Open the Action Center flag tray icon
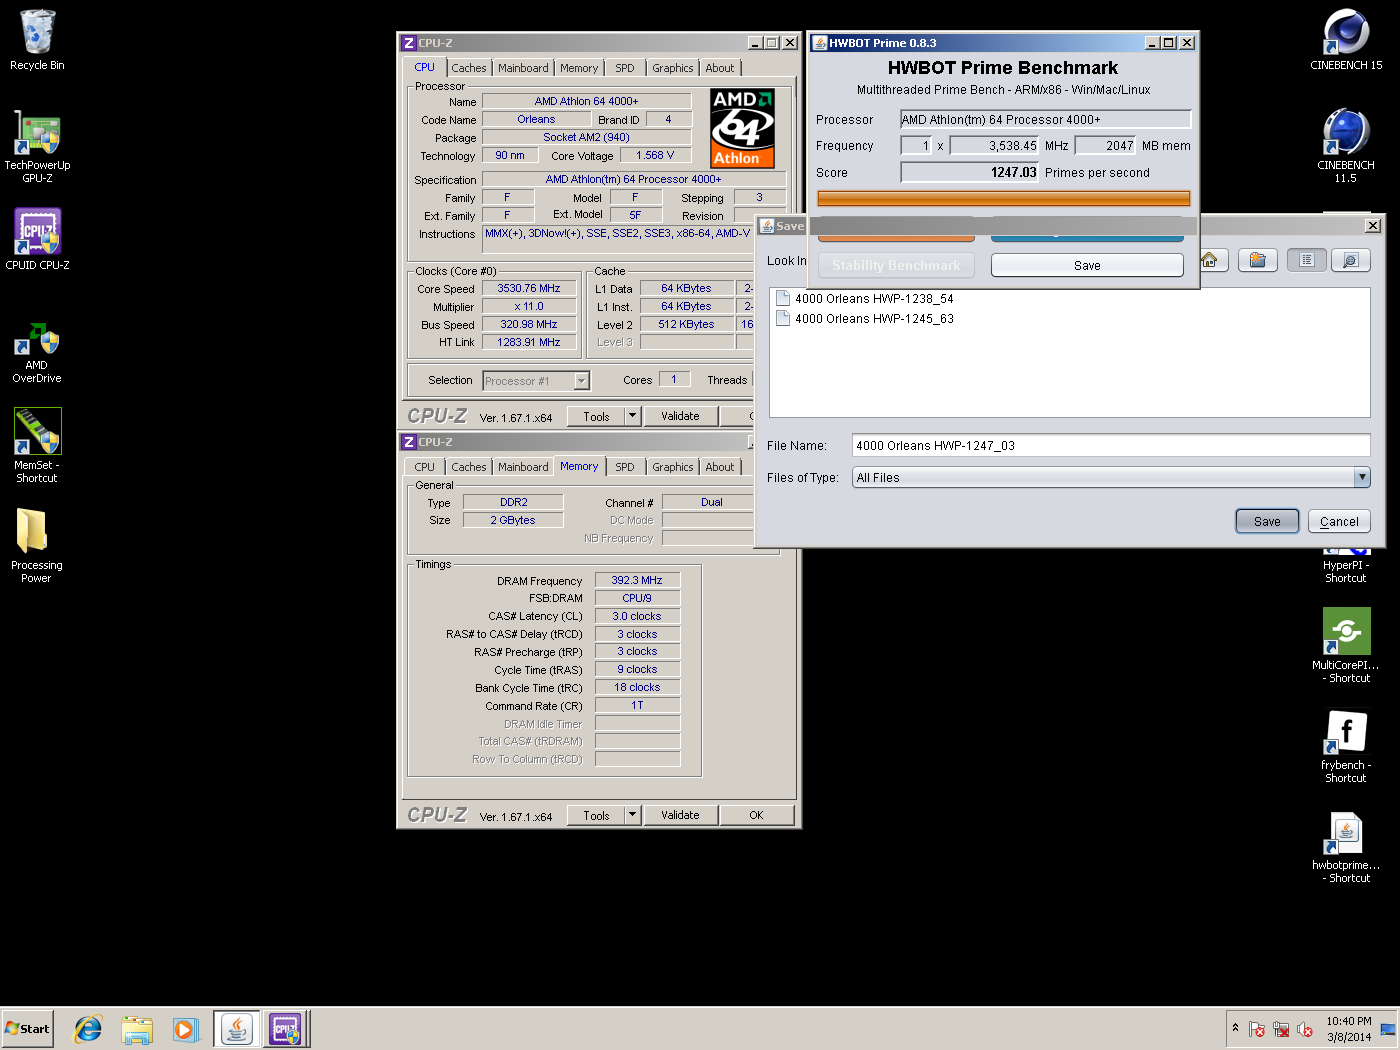 [1257, 1029]
